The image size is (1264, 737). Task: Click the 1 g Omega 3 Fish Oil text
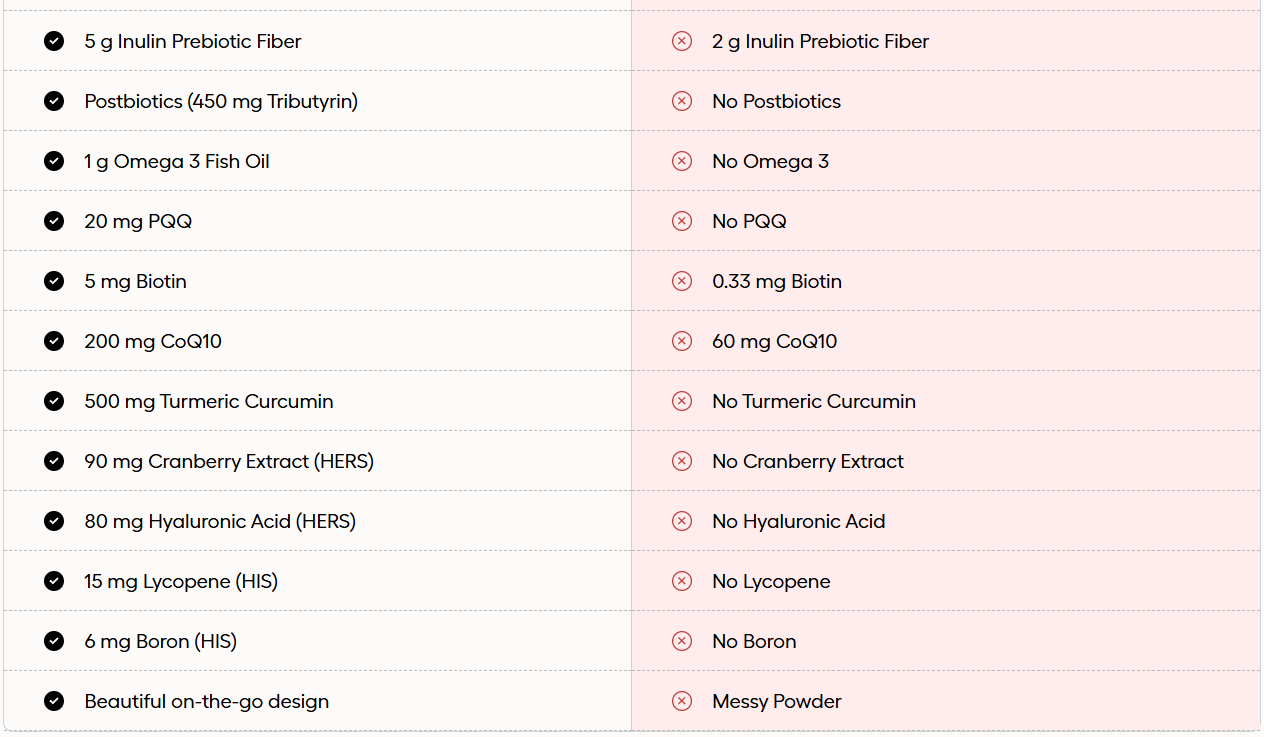pyautogui.click(x=177, y=161)
